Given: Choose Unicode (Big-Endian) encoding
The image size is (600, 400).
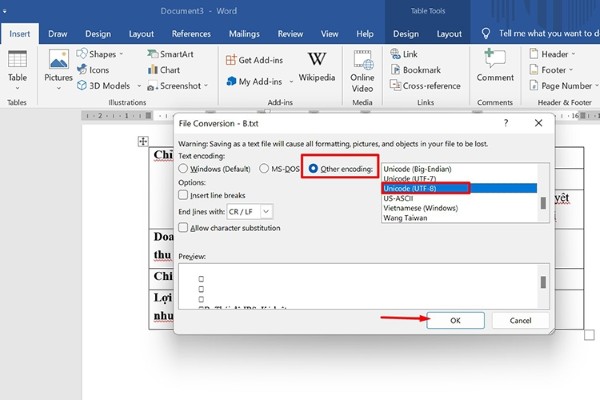Looking at the screenshot, I should [x=459, y=169].
